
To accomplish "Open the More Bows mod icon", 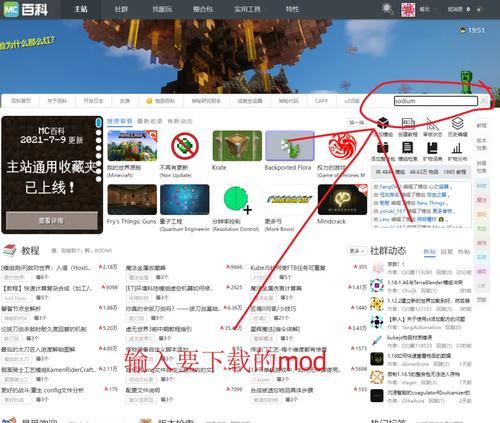I will tap(290, 199).
